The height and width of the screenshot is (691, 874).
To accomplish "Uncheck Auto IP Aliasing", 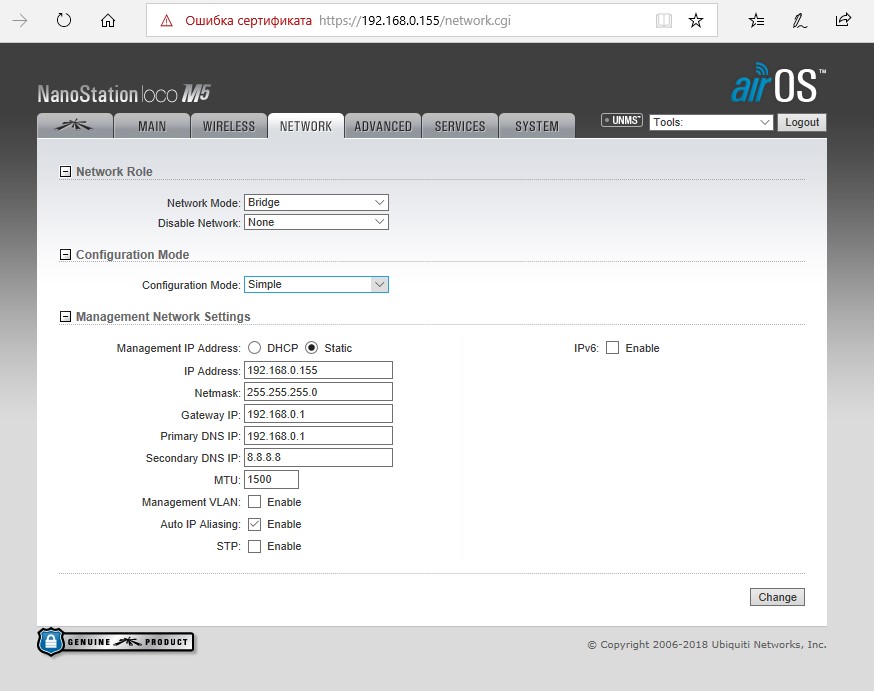I will (254, 524).
